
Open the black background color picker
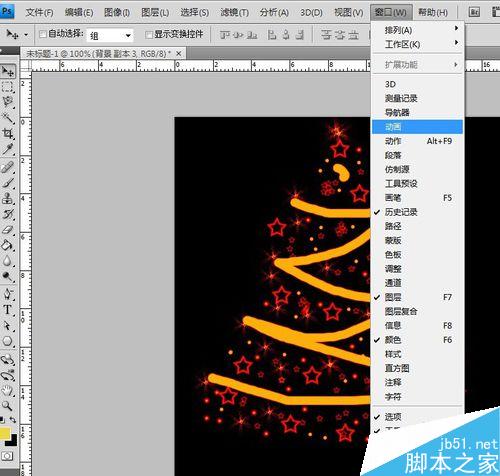[13, 441]
